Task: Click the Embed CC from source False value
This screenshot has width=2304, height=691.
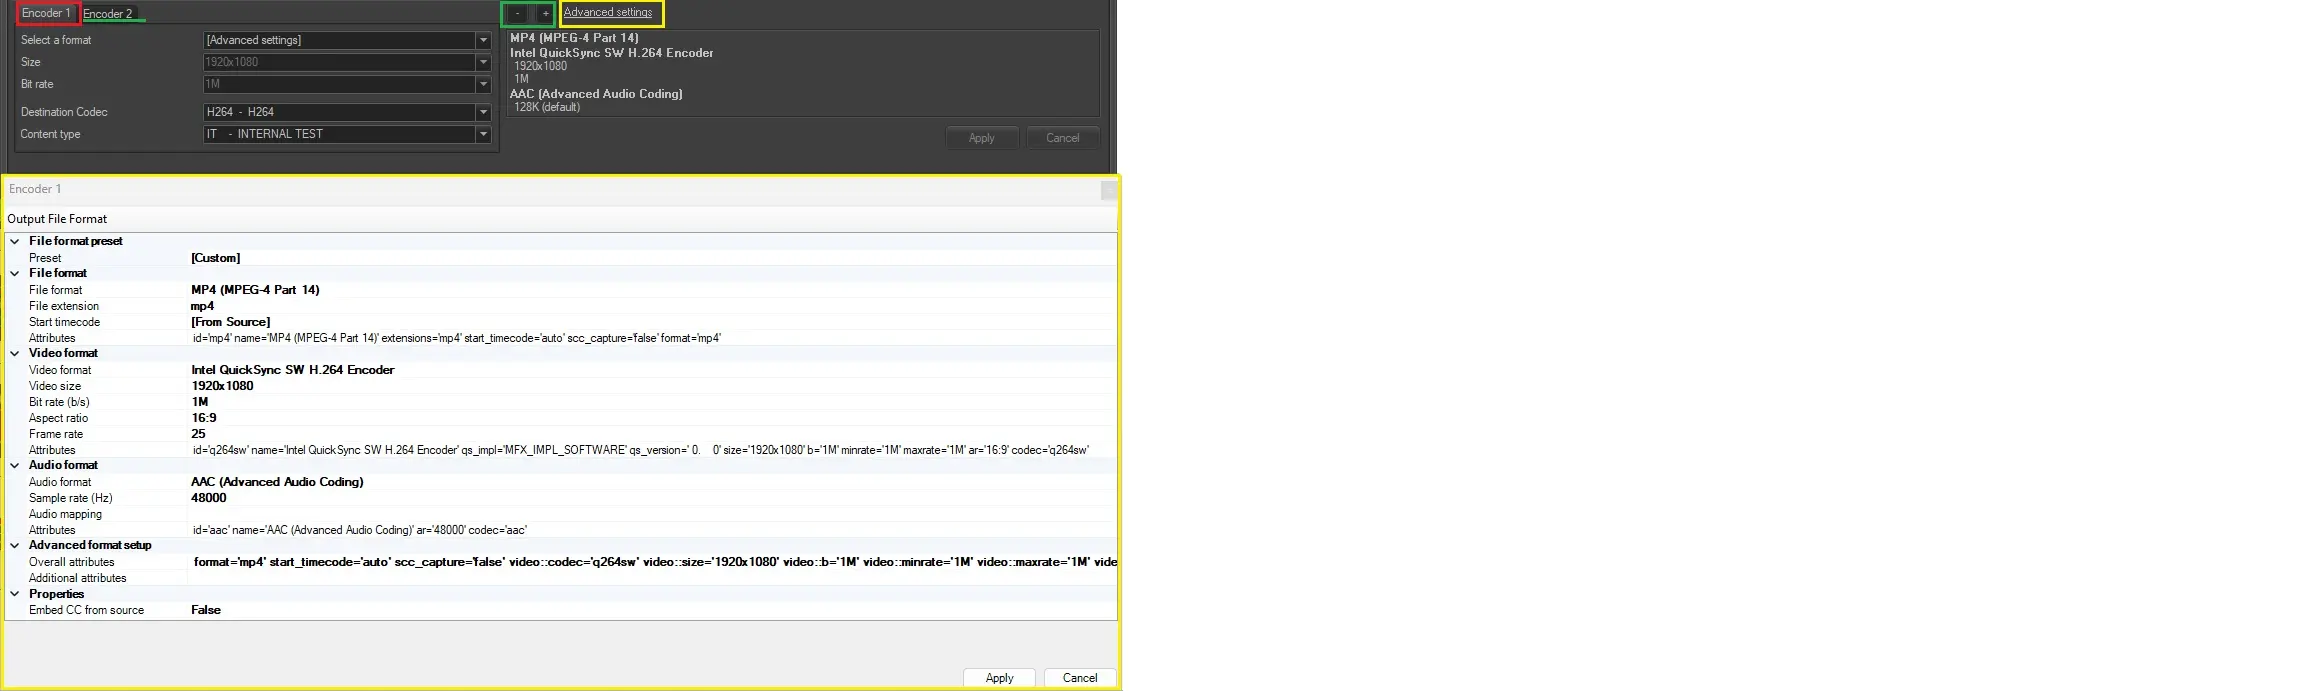Action: coord(206,610)
